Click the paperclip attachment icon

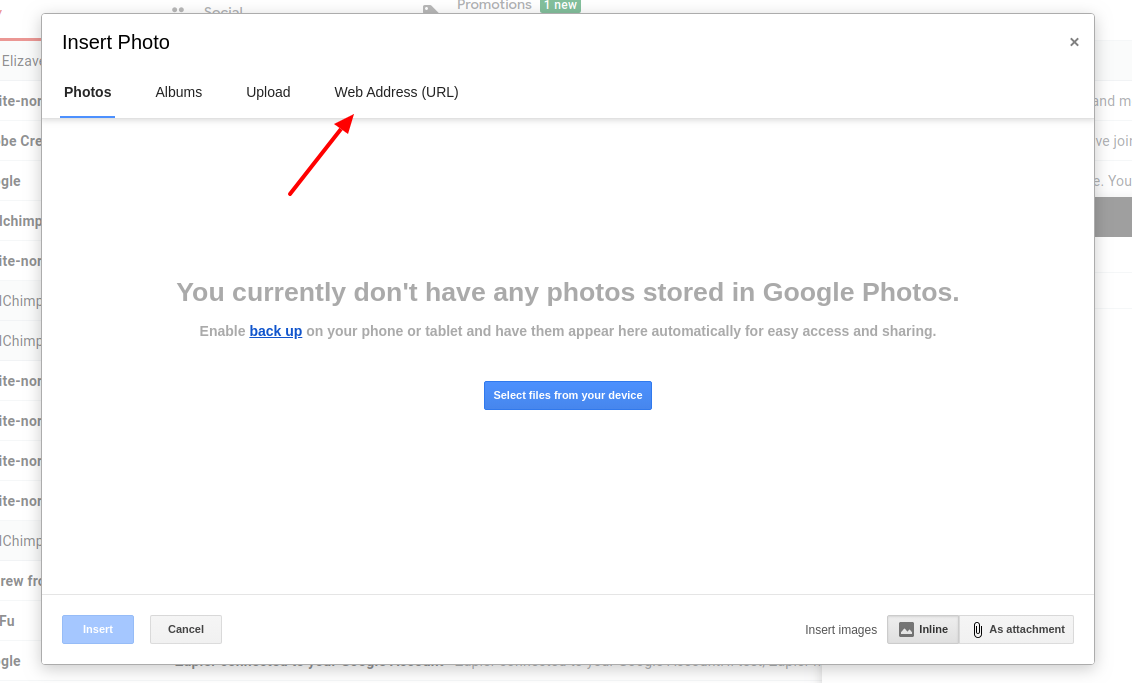click(978, 630)
